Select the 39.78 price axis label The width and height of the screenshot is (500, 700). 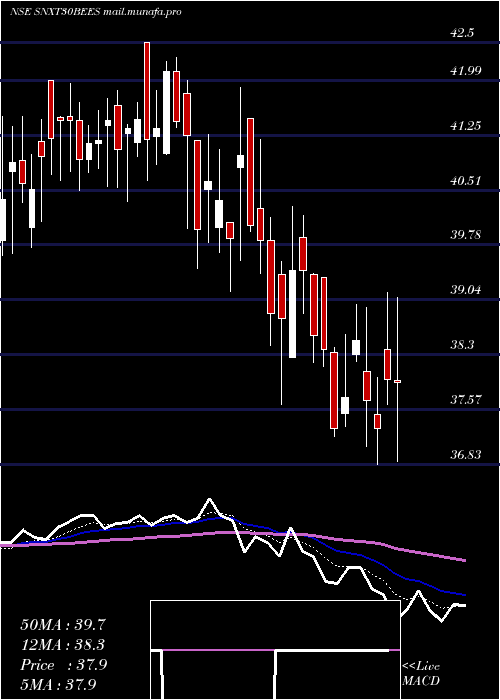coord(466,235)
